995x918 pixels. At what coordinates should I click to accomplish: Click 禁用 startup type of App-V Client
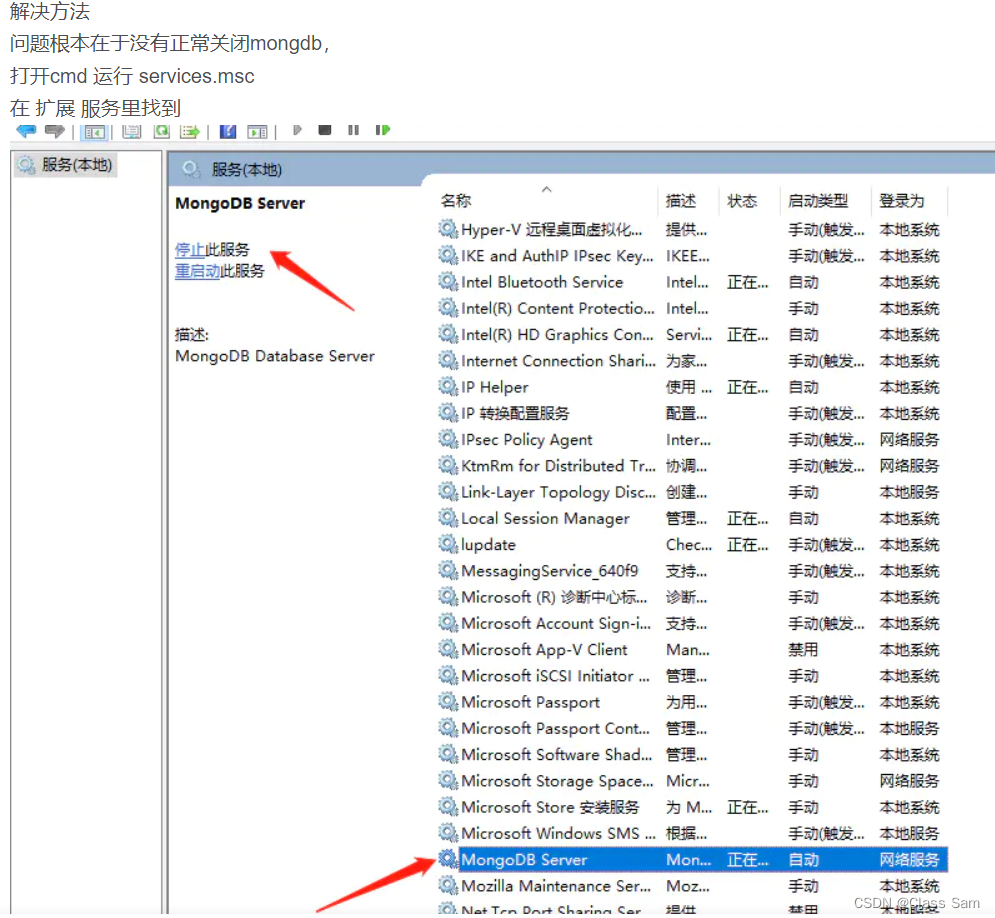click(803, 650)
